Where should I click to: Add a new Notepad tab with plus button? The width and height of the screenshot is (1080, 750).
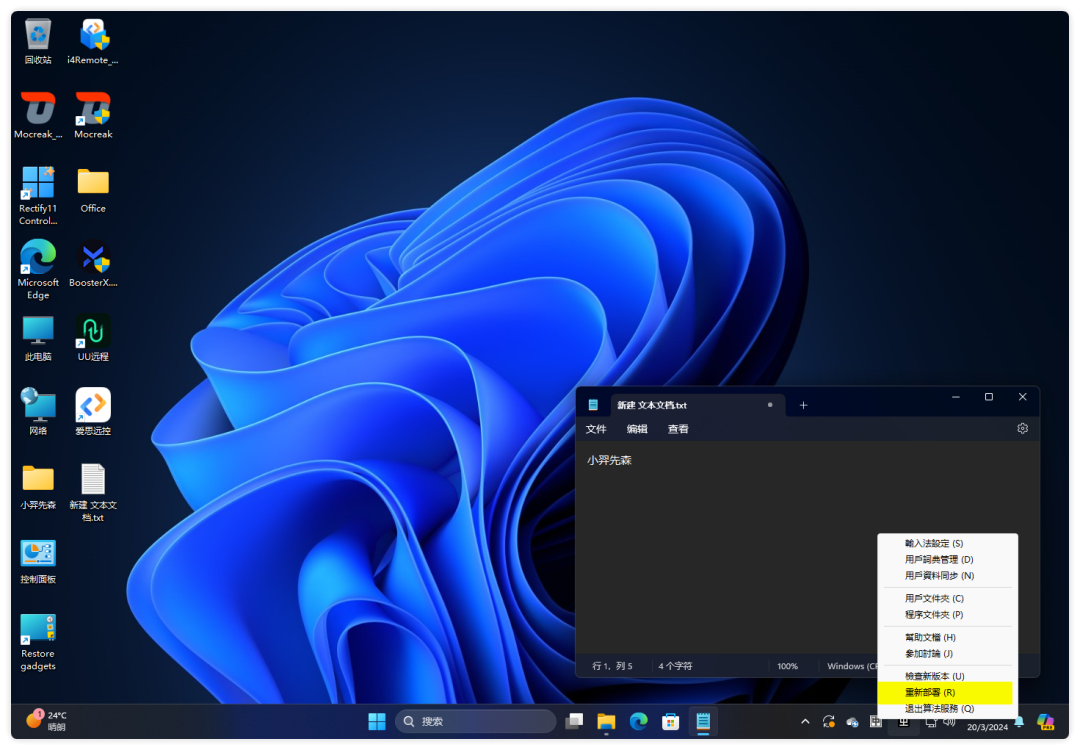point(803,405)
